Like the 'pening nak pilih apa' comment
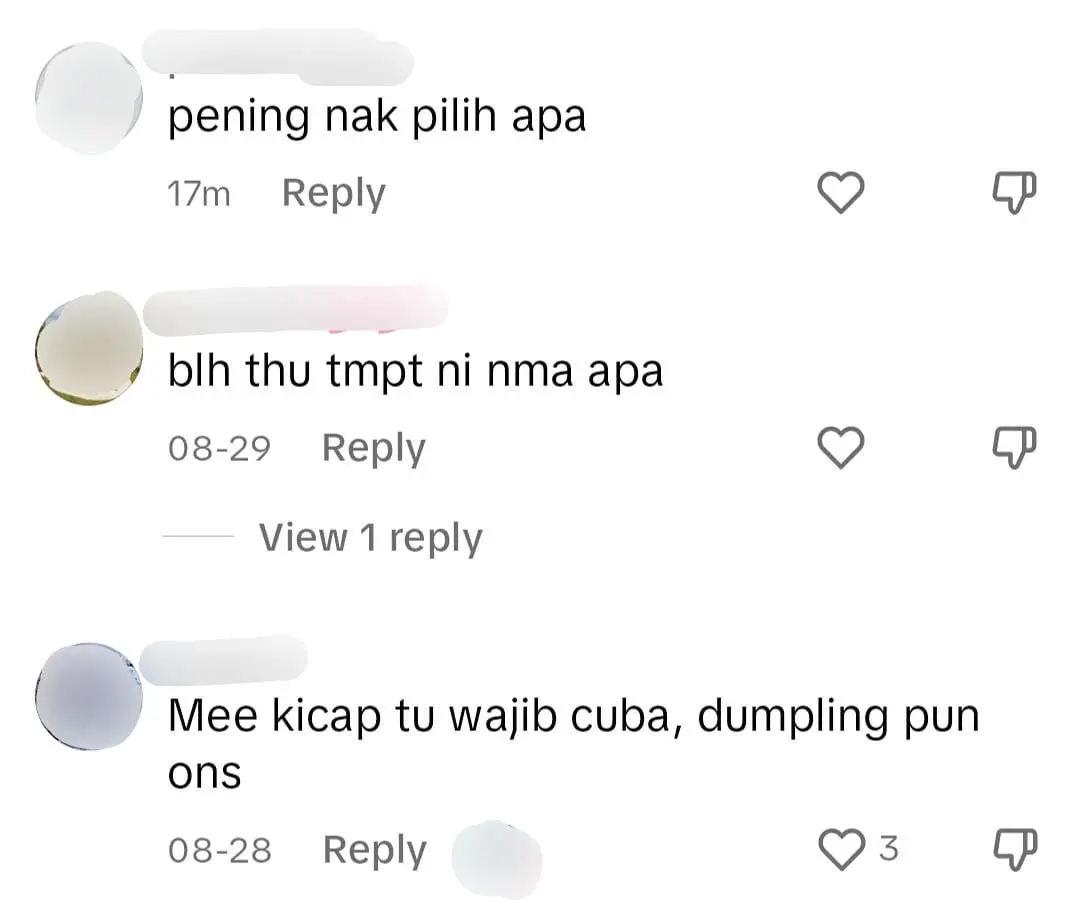 pos(841,192)
